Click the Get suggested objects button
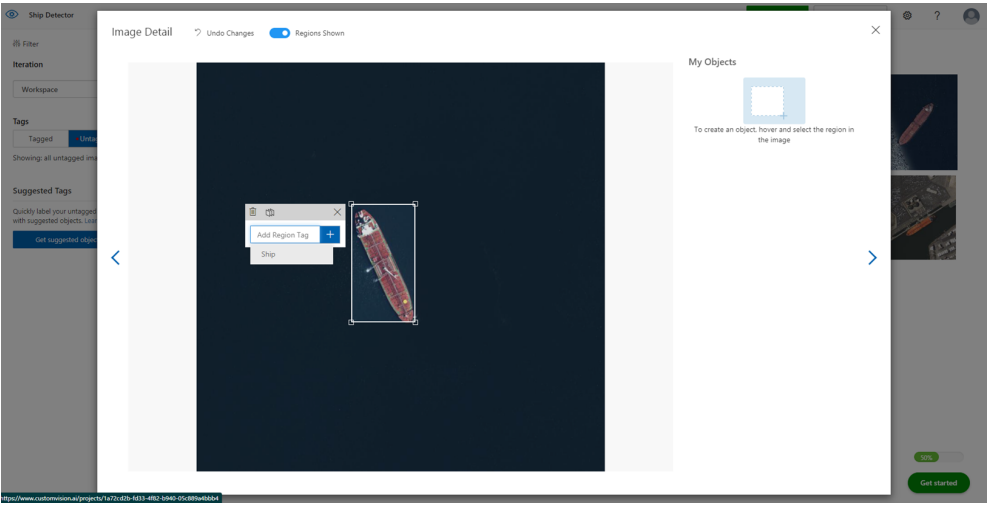This screenshot has width=990, height=506. click(x=55, y=240)
